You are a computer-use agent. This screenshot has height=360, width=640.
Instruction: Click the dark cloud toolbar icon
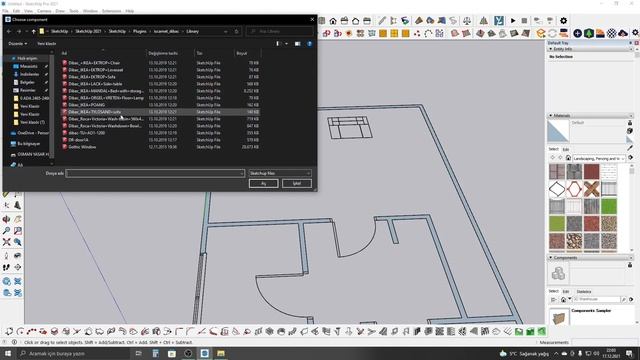(x=623, y=33)
